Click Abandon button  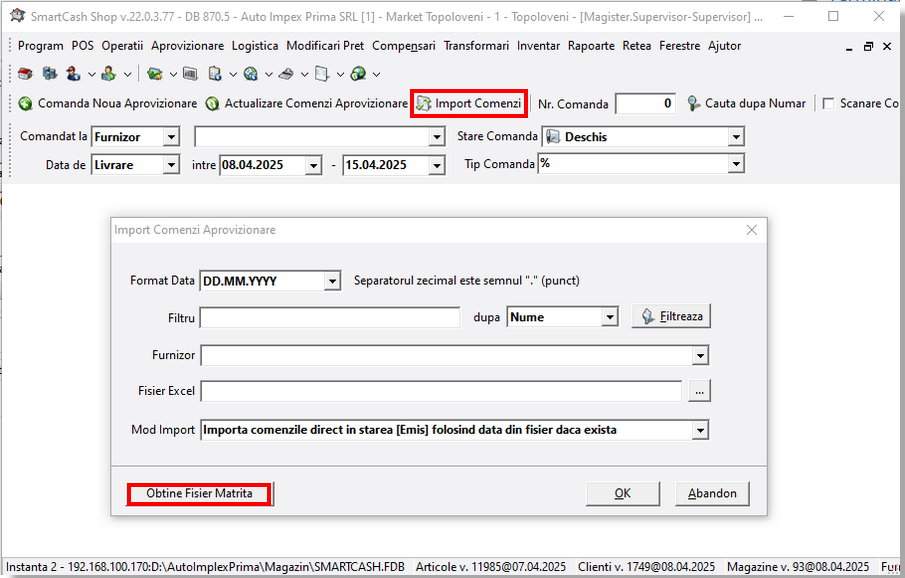pos(712,494)
